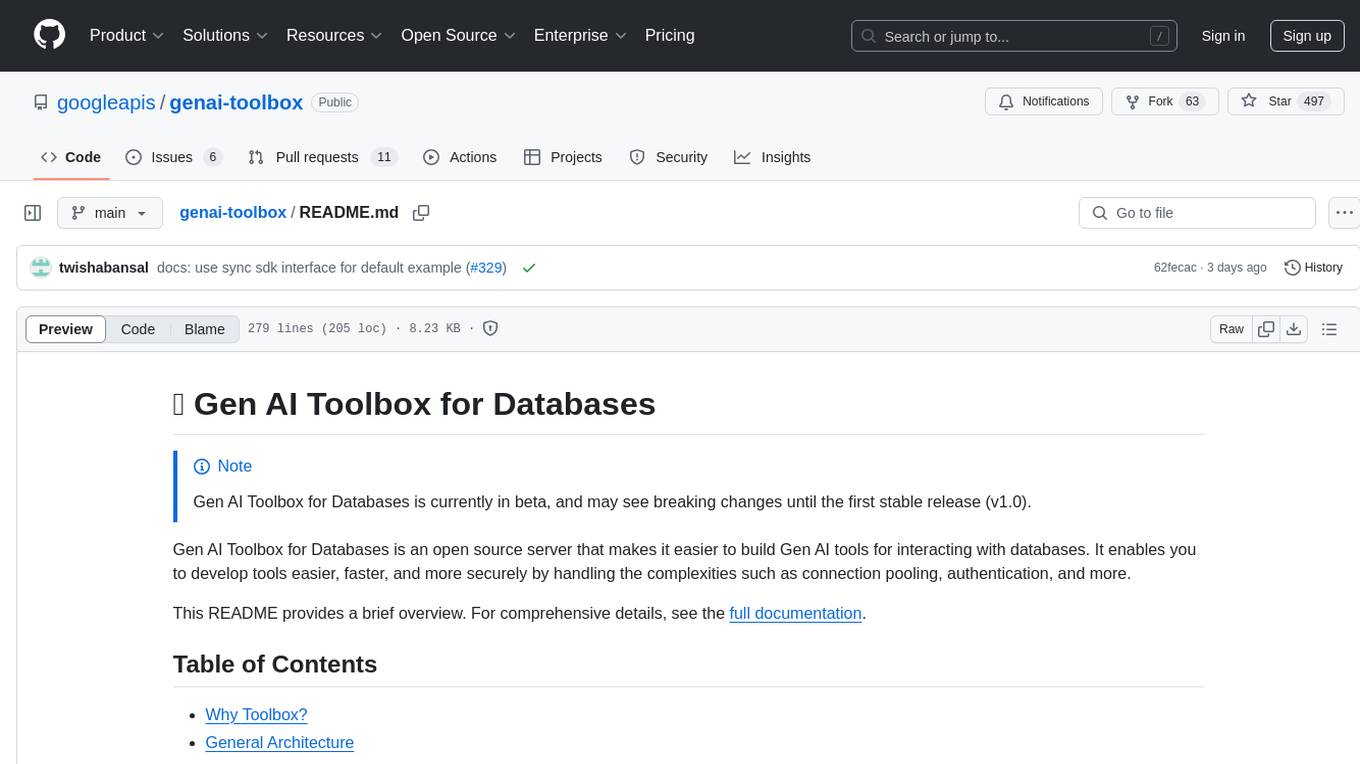Open the Pricing page
1360x764 pixels.
point(670,35)
